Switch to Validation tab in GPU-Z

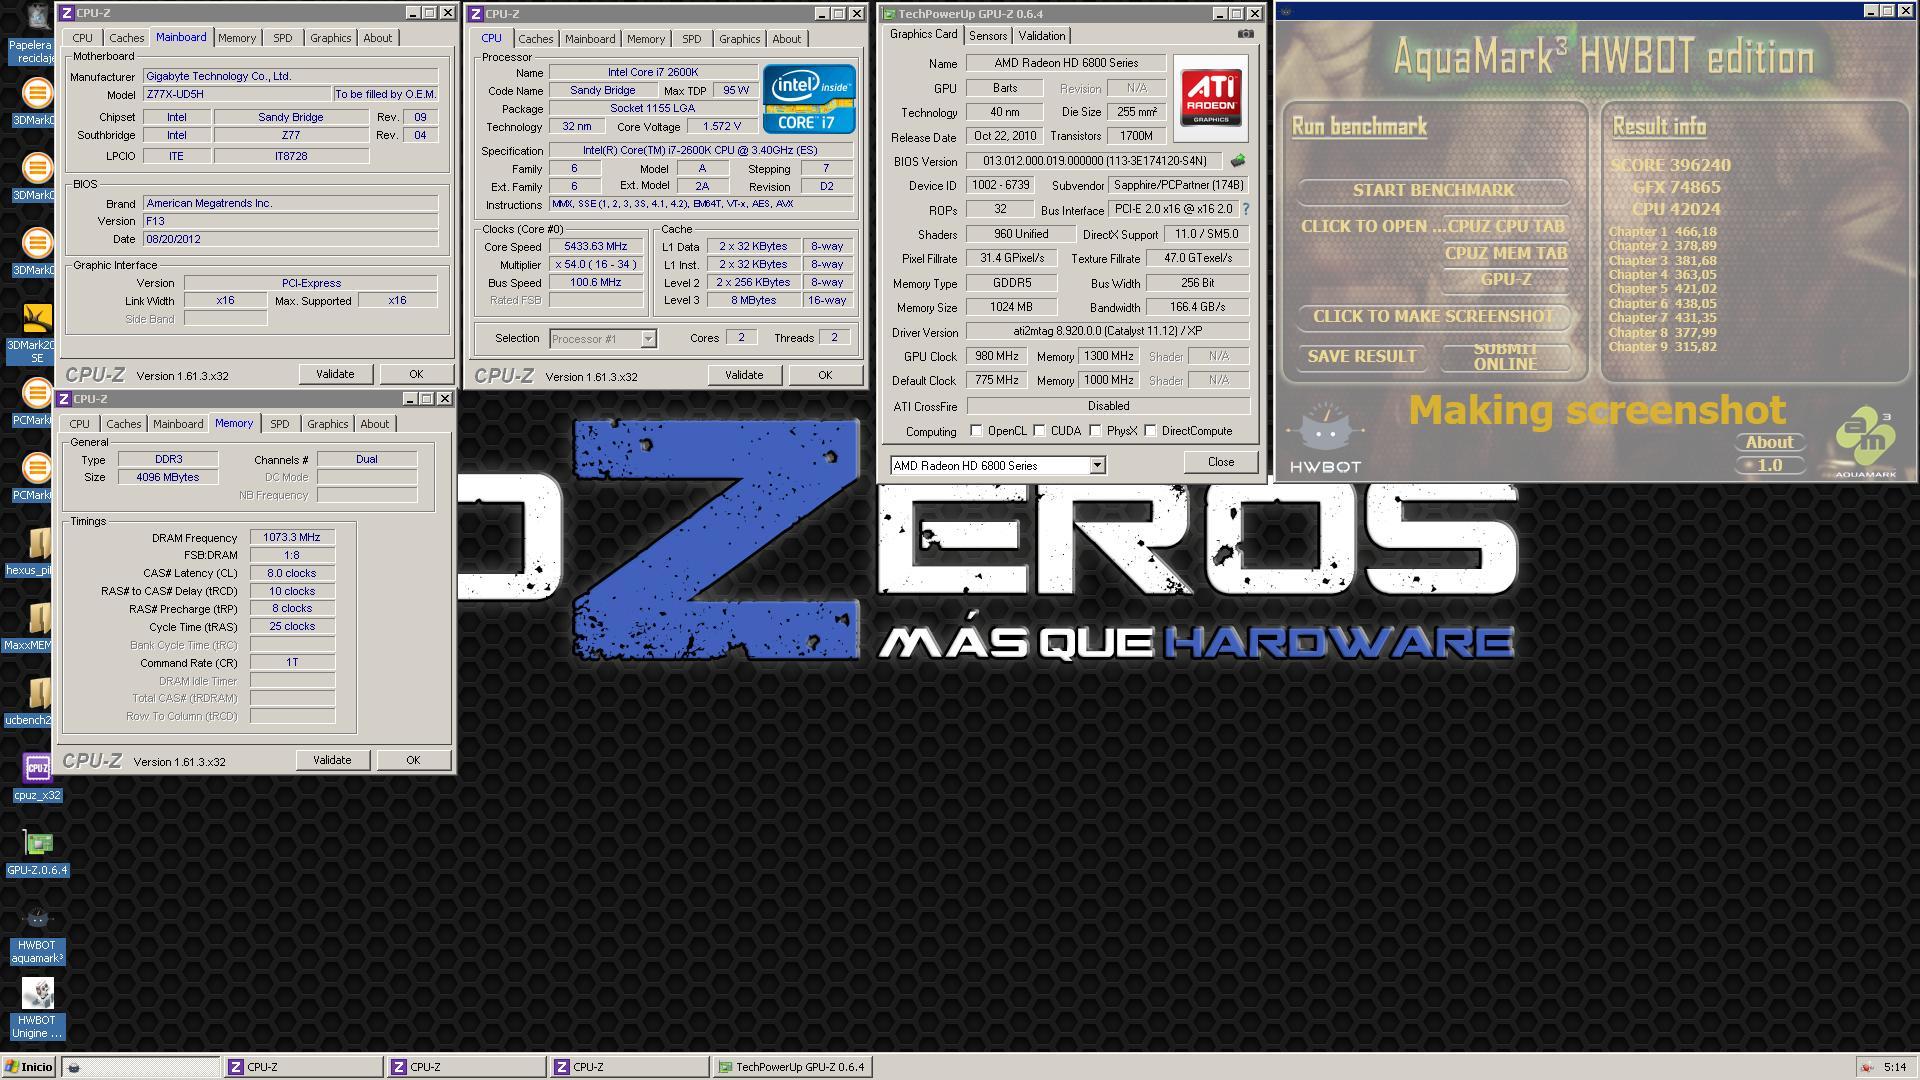click(x=1041, y=36)
